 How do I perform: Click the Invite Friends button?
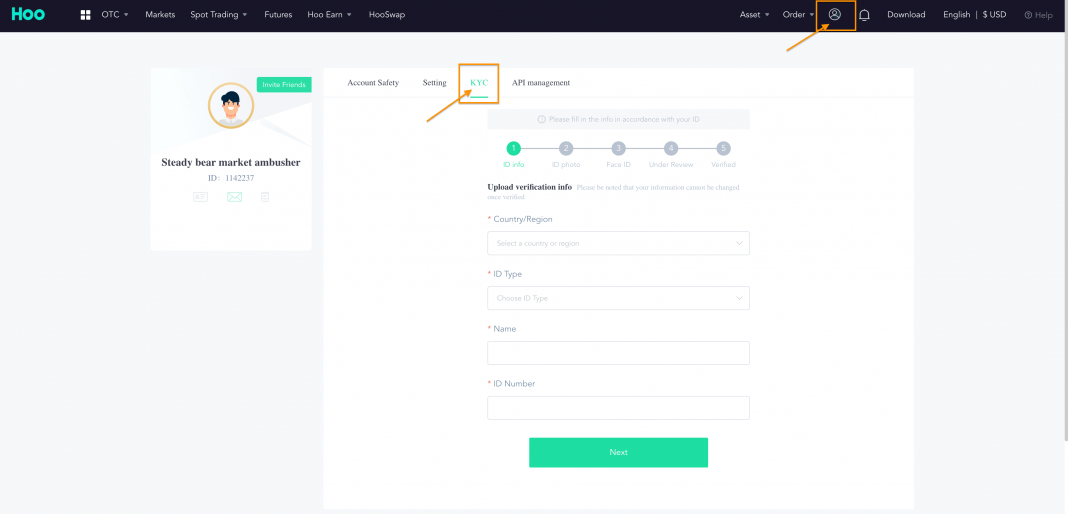[x=284, y=84]
